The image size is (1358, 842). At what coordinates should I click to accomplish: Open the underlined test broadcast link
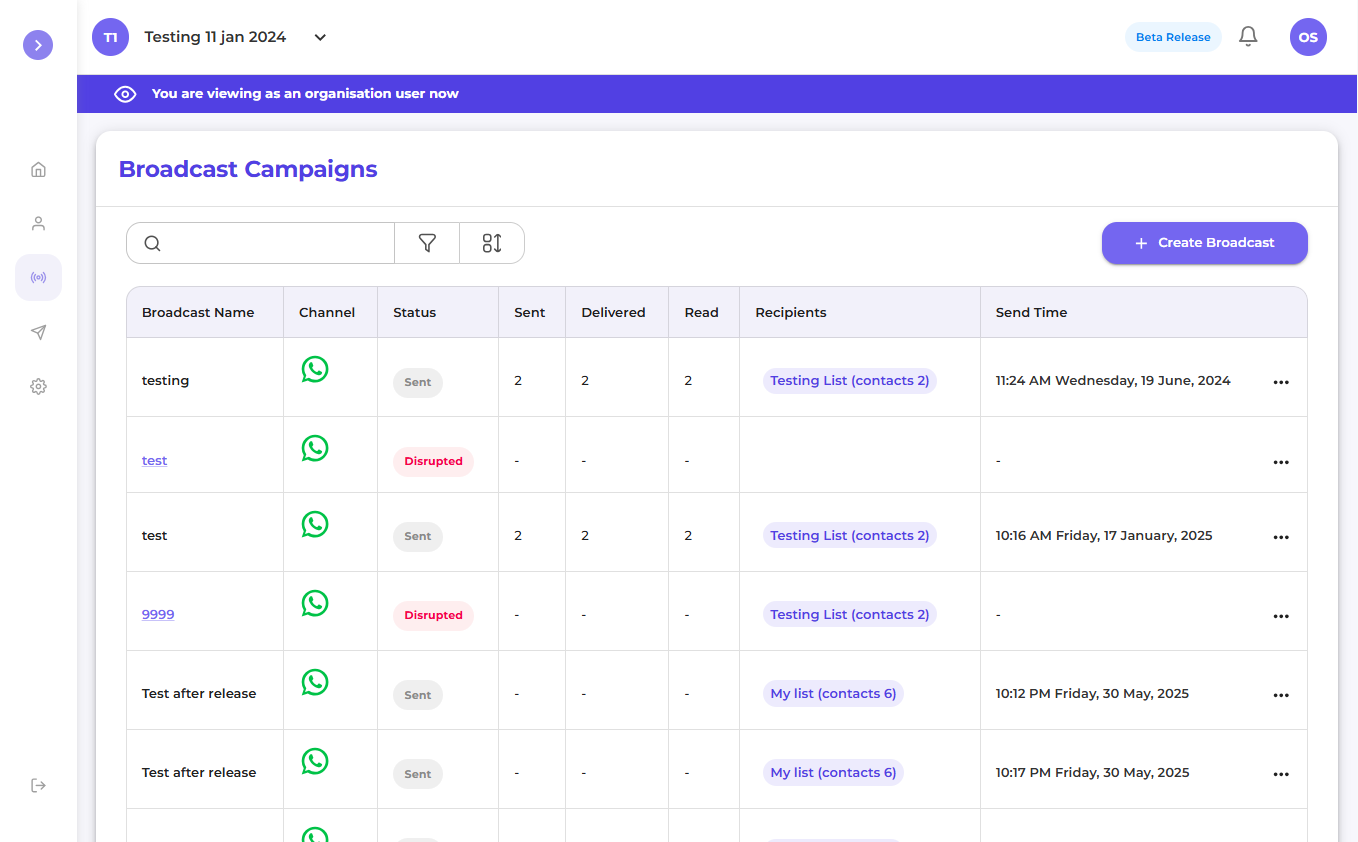point(154,460)
